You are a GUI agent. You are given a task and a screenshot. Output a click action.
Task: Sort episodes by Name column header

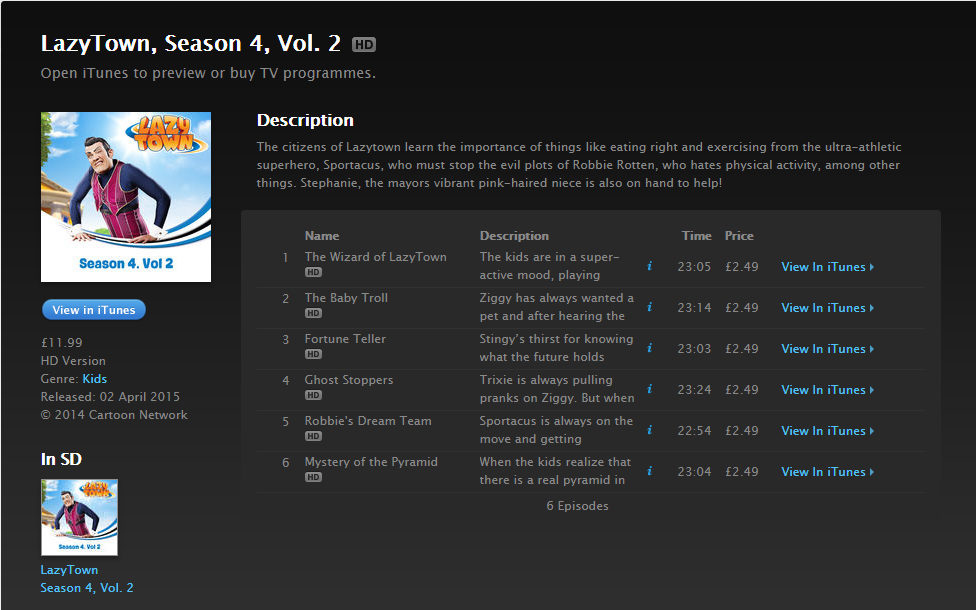pos(322,236)
